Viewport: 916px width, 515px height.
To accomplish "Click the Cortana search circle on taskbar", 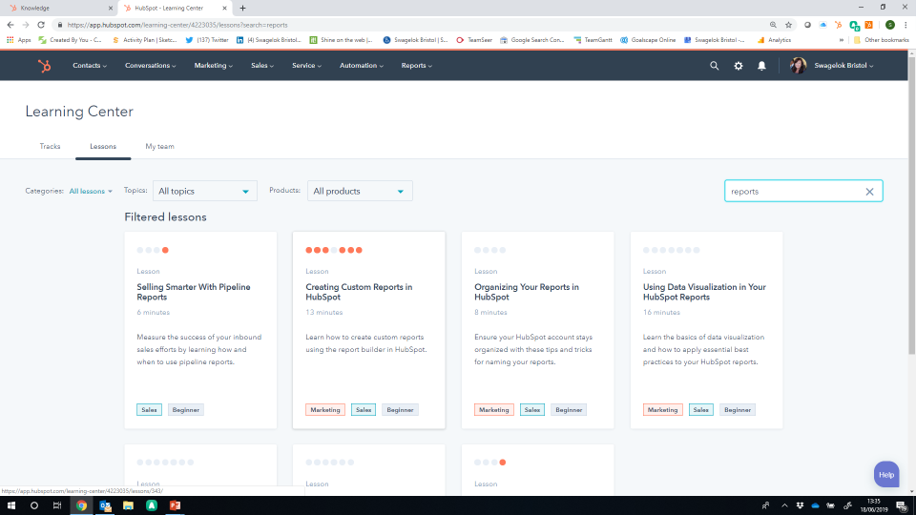I will (x=34, y=506).
